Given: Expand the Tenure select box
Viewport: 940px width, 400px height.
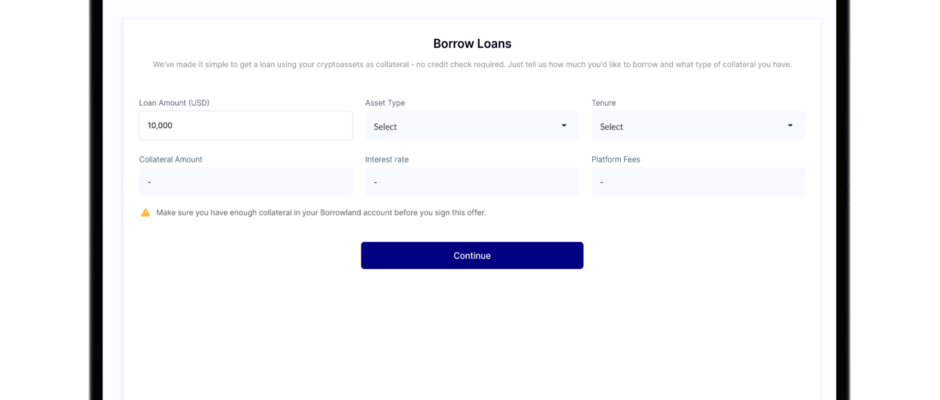Looking at the screenshot, I should click(x=698, y=126).
